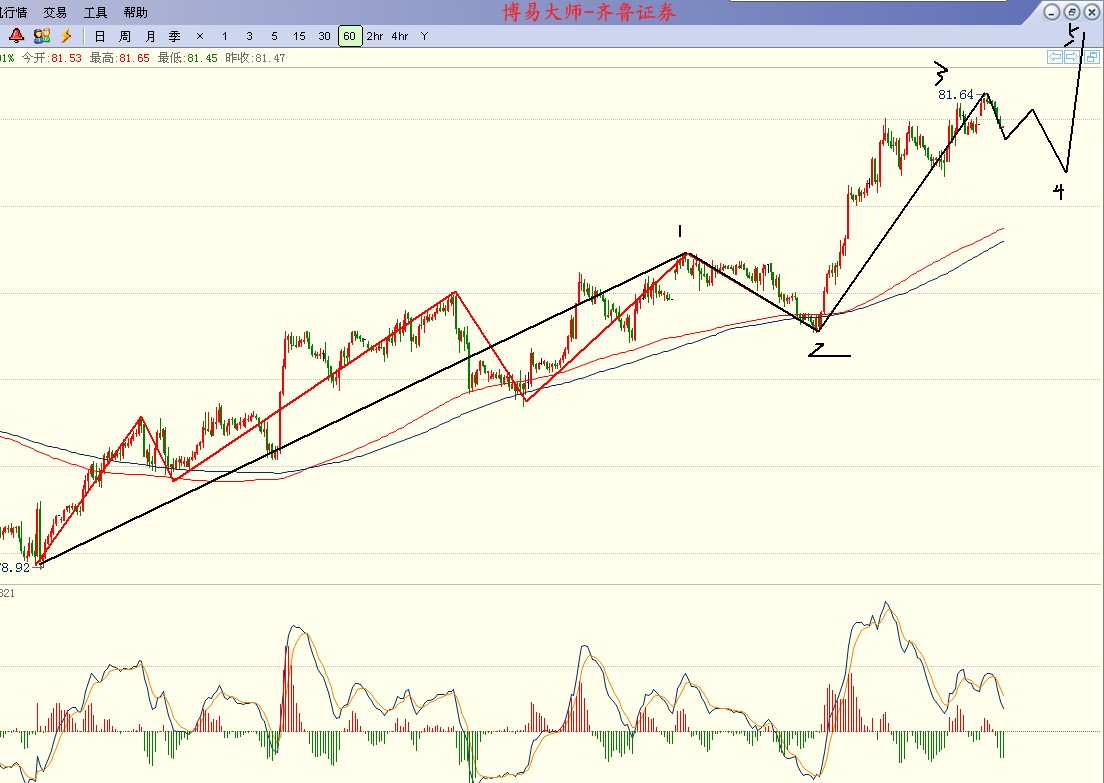Click the 今开 81.53 opening price
This screenshot has height=783, width=1104.
pyautogui.click(x=51, y=58)
